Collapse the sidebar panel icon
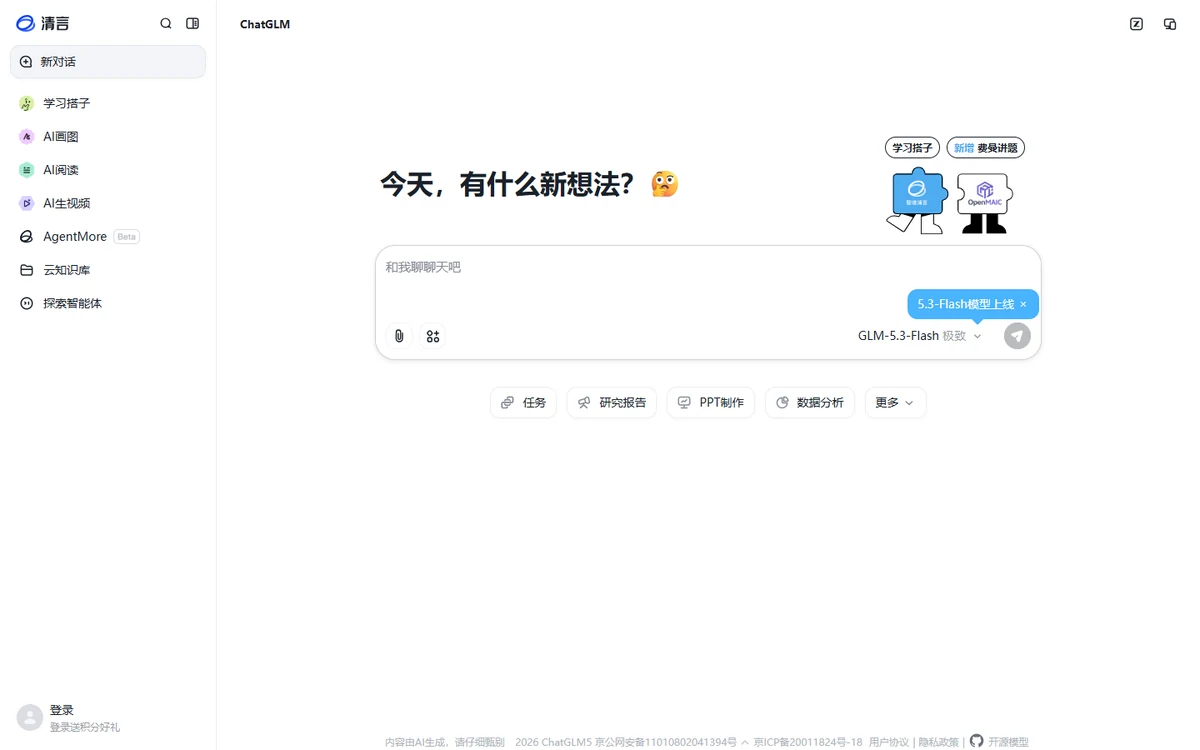 tap(193, 23)
